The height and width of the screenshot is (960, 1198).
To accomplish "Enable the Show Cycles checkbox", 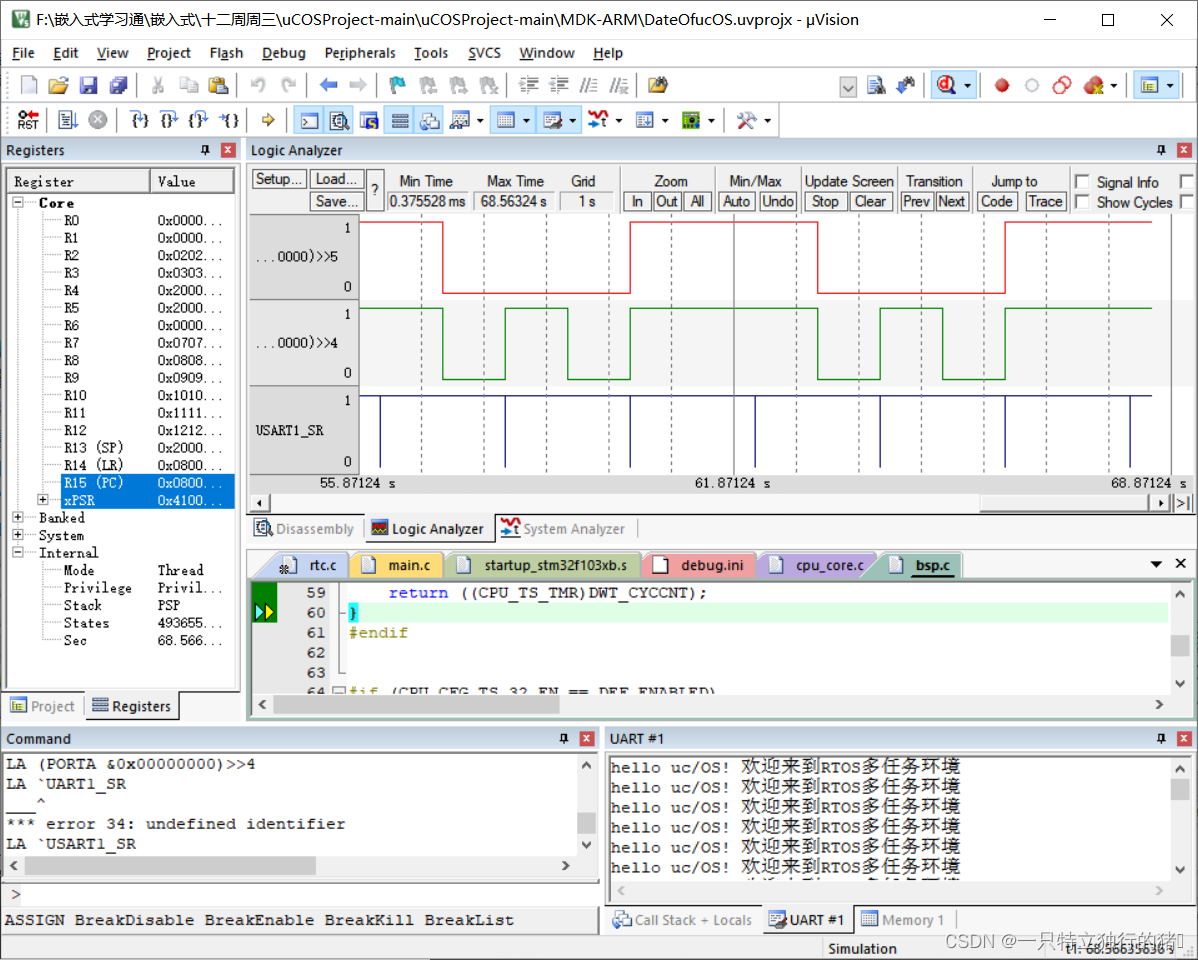I will 1082,202.
